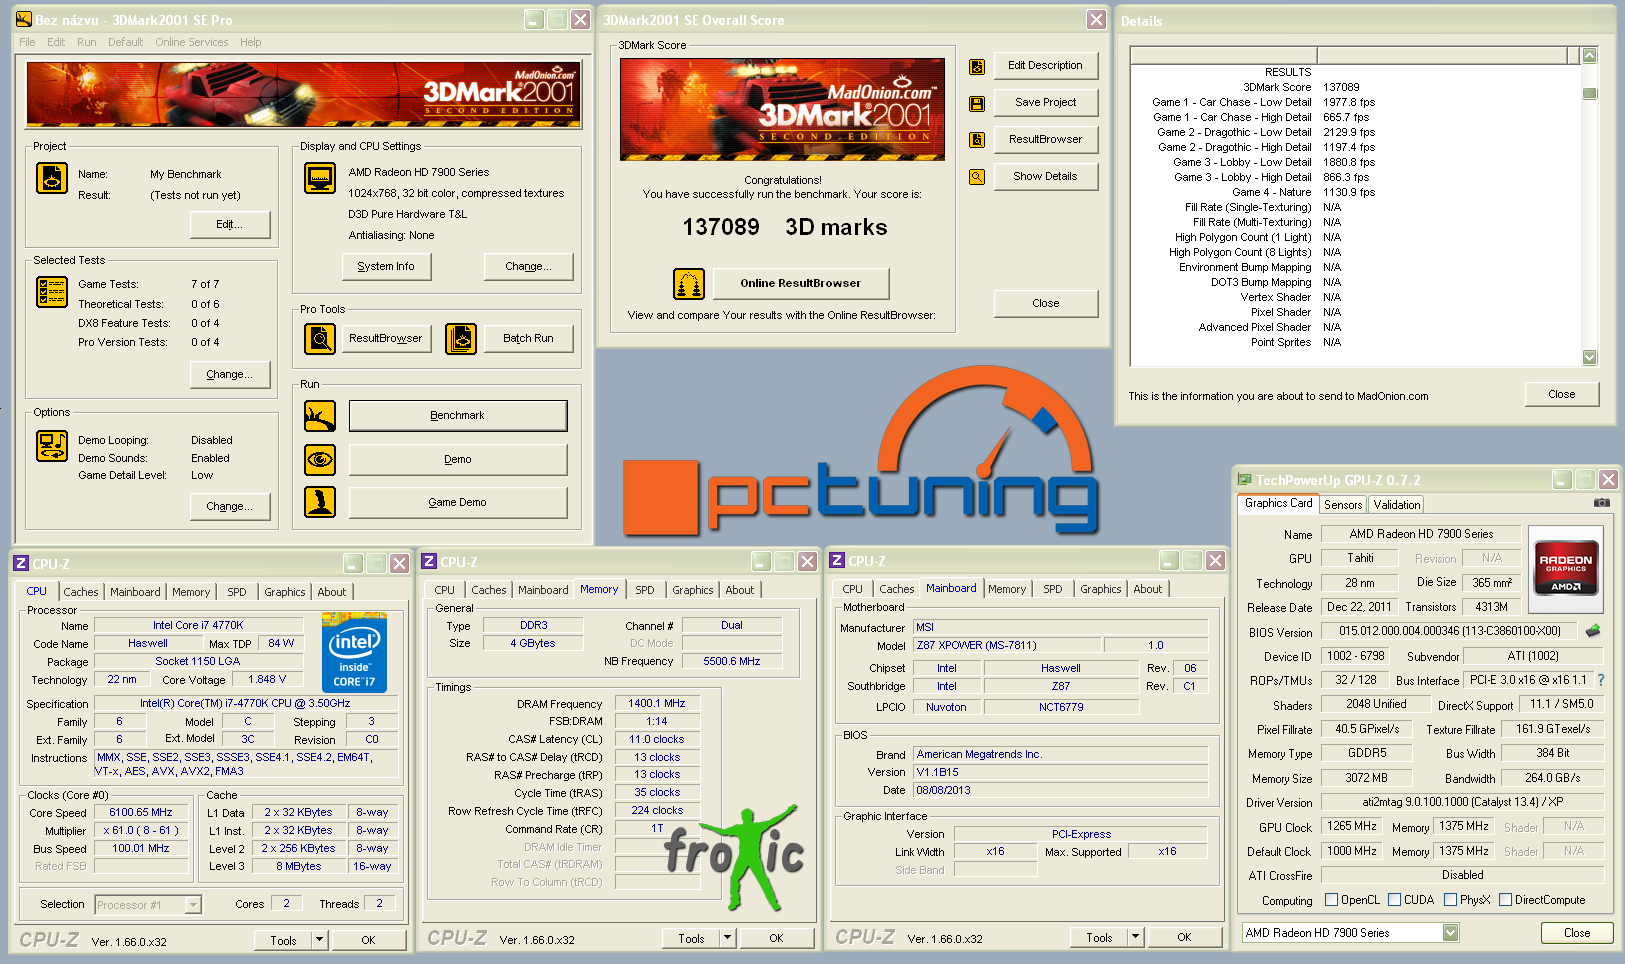The image size is (1625, 964).
Task: Click Close button in GPU-Z
Action: click(x=1577, y=933)
